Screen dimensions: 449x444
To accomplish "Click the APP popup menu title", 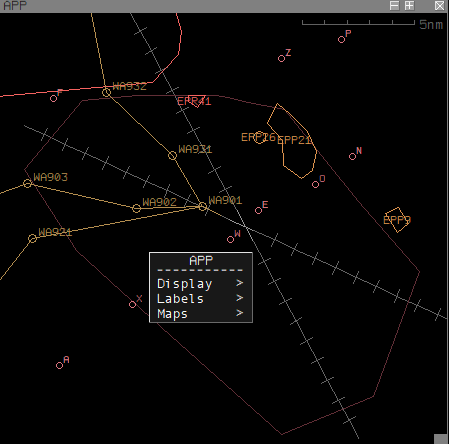I will 201,260.
